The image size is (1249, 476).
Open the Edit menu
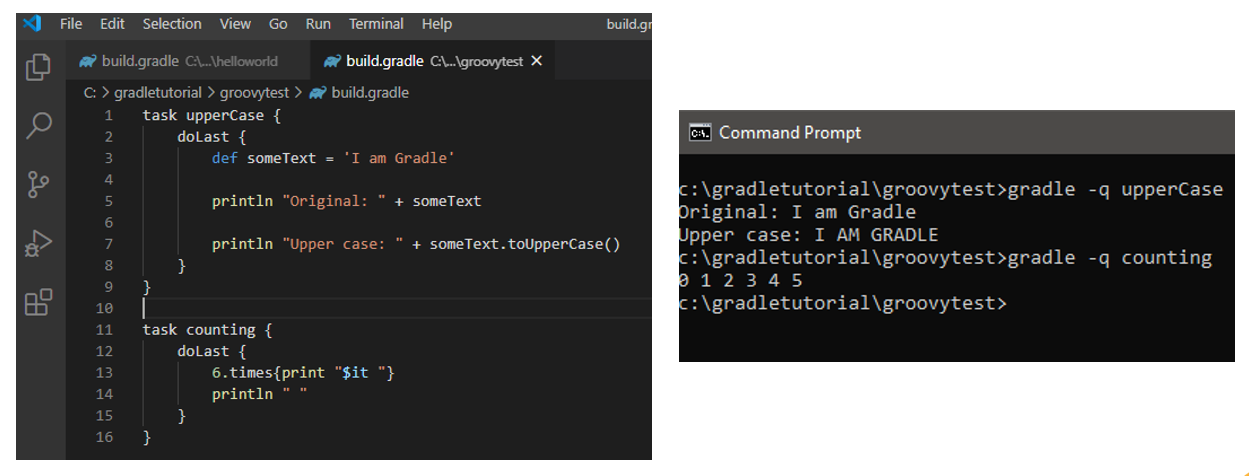coord(113,23)
